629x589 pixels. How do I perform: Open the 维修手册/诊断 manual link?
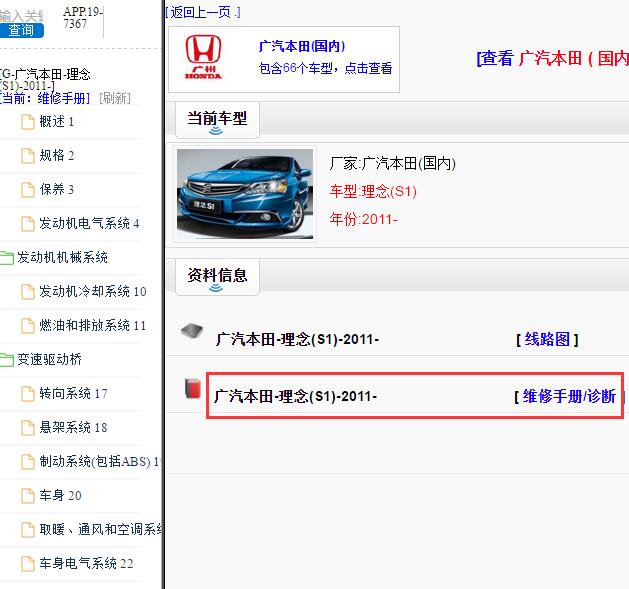pyautogui.click(x=569, y=396)
